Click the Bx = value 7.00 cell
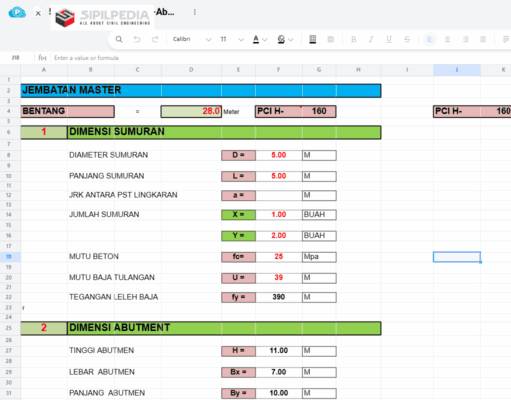 tap(279, 372)
